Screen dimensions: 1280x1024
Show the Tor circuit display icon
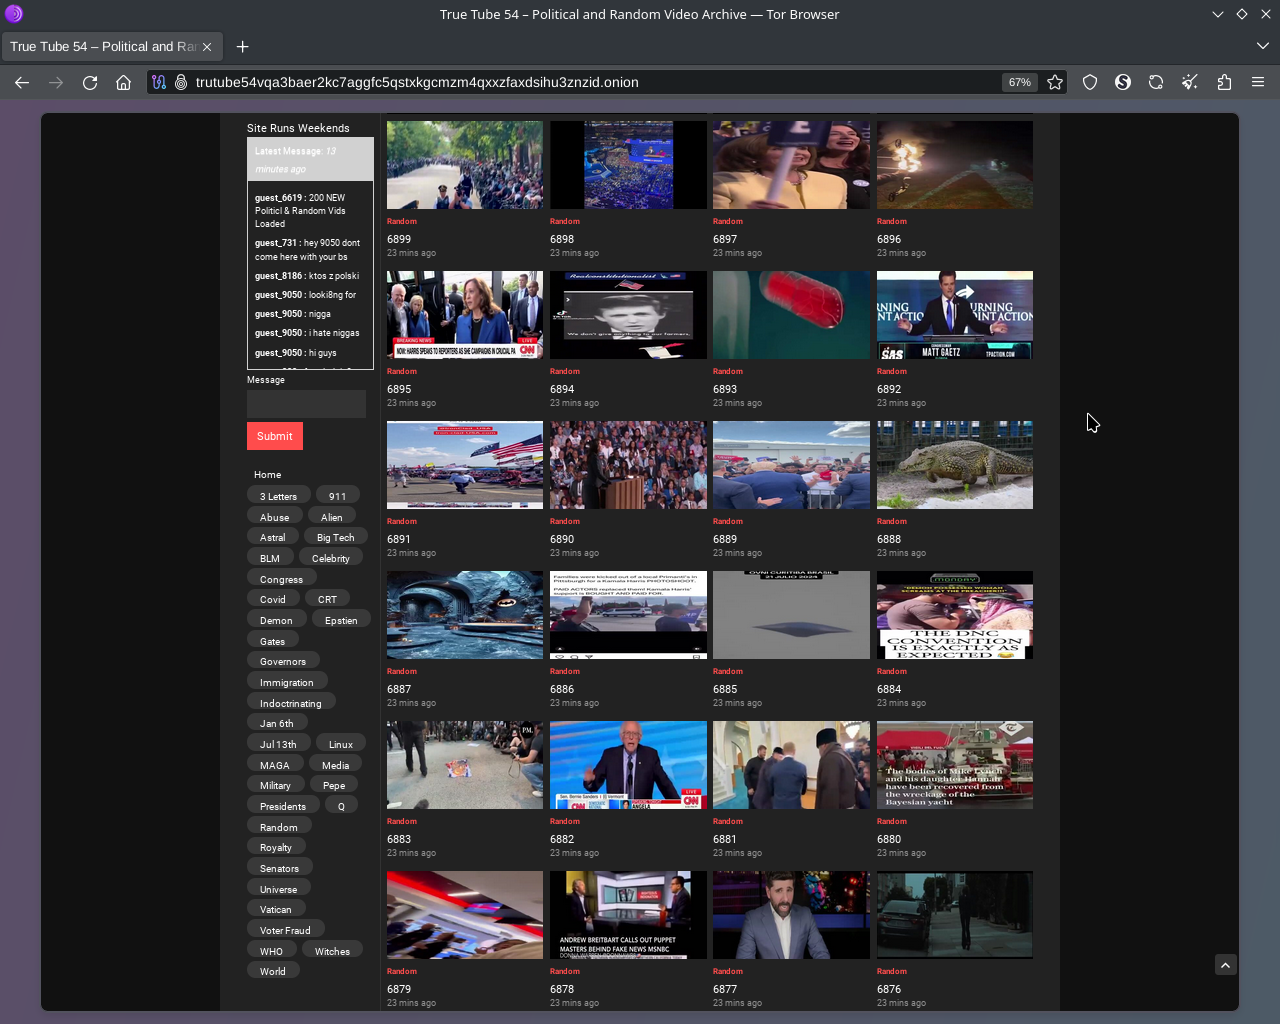click(x=159, y=82)
